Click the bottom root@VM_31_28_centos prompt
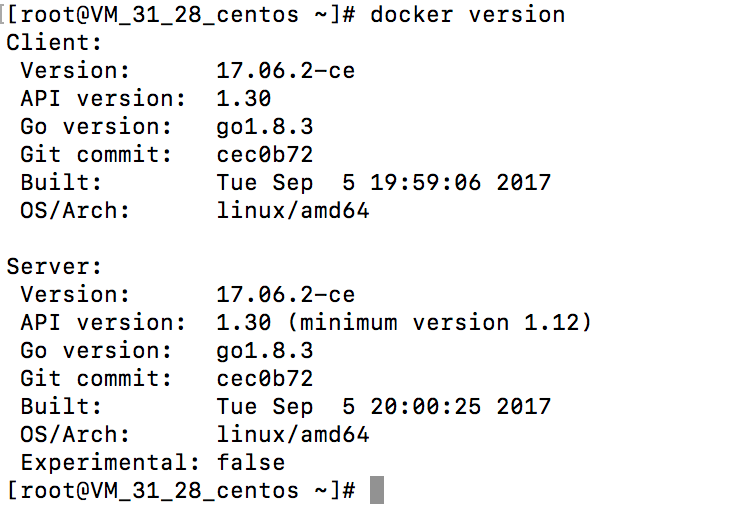 [x=181, y=491]
